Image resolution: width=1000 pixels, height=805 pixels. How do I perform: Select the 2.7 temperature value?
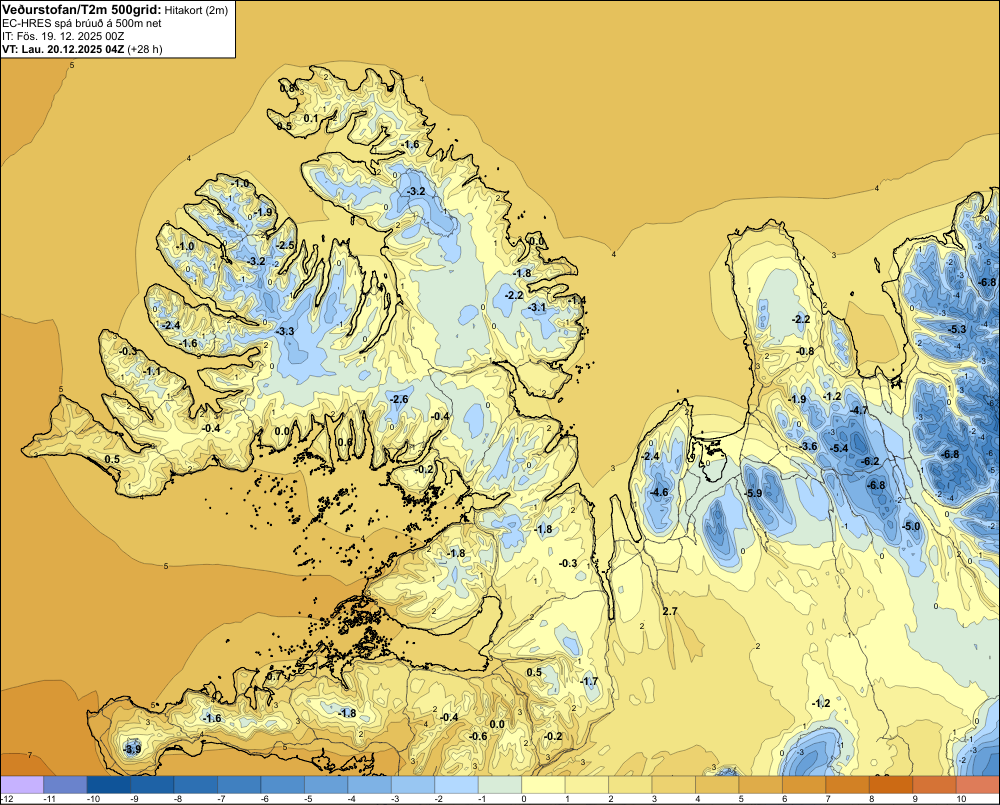coord(670,611)
